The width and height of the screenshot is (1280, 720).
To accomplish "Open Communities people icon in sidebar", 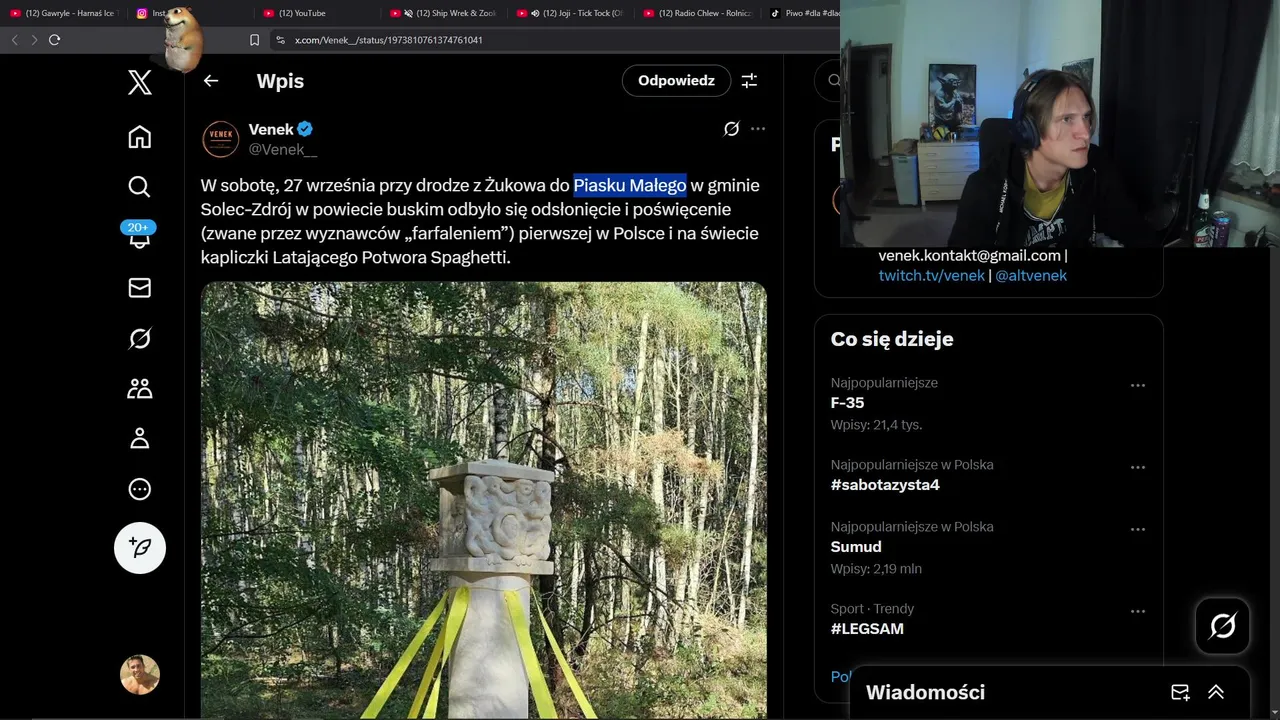I will tap(140, 389).
